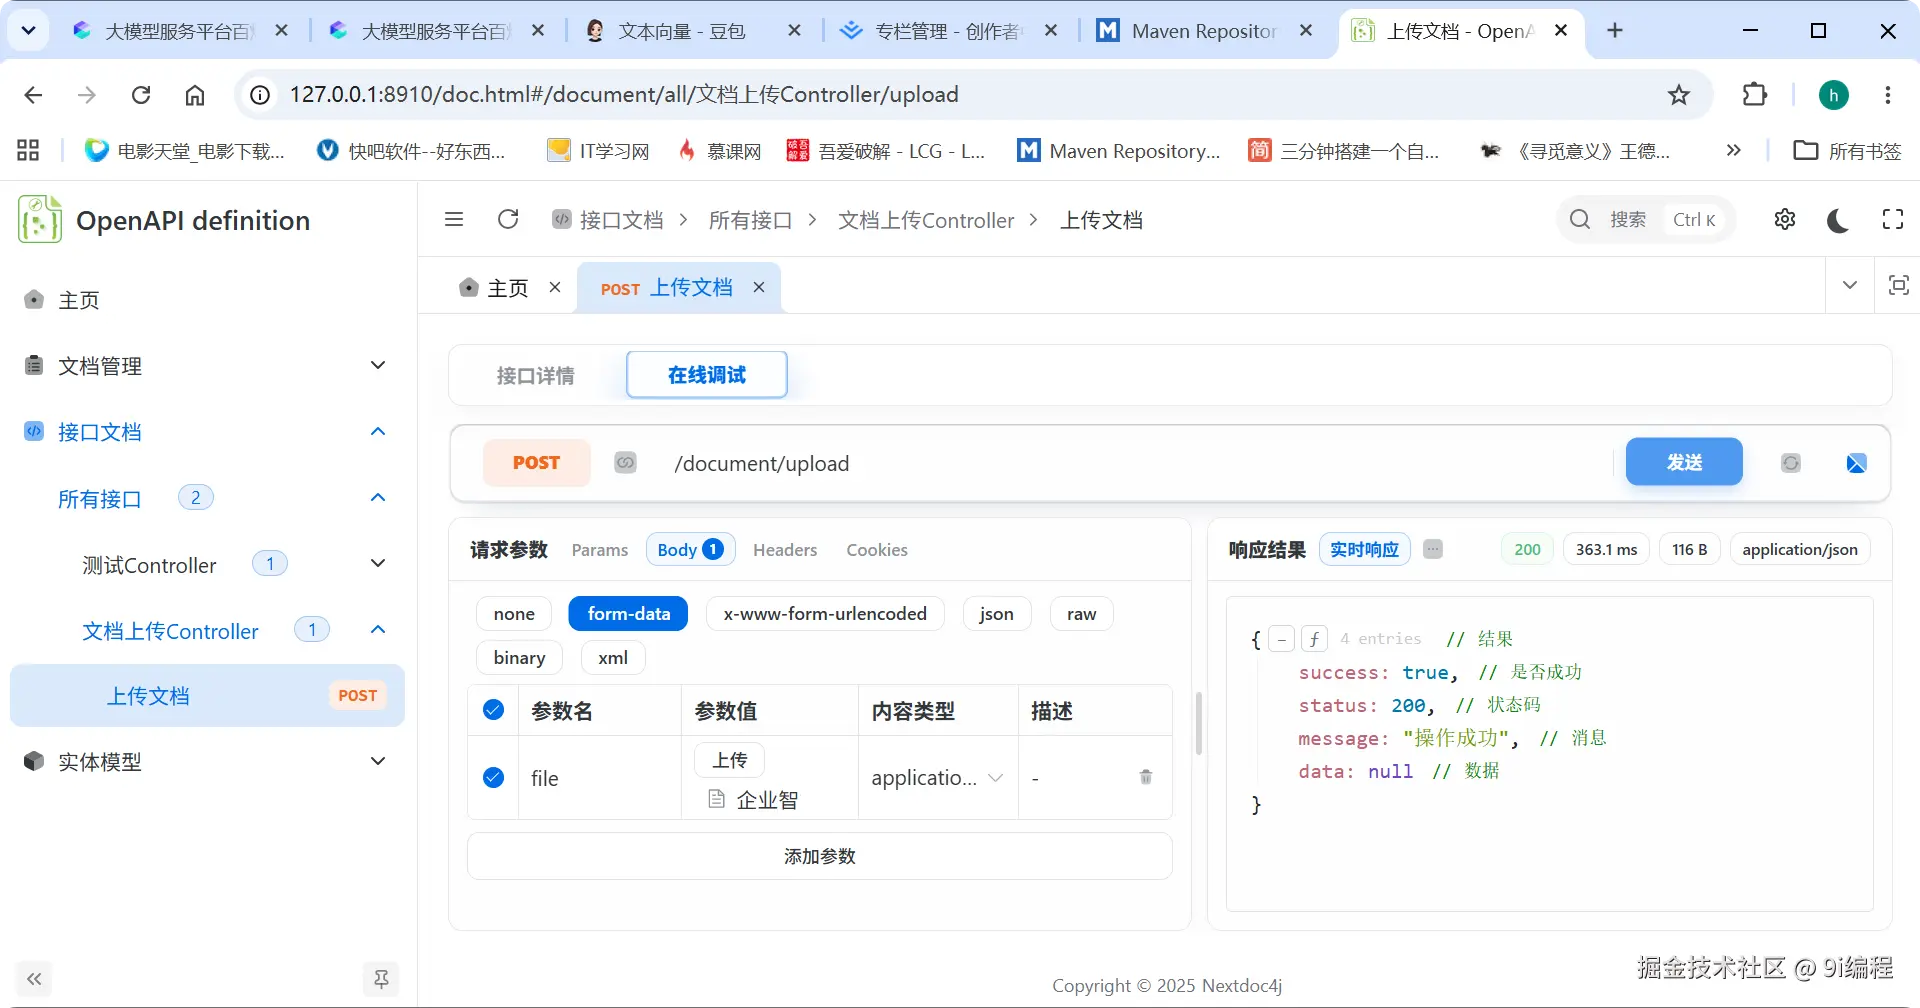
Task: Close the 主页 tab
Action: [x=555, y=287]
